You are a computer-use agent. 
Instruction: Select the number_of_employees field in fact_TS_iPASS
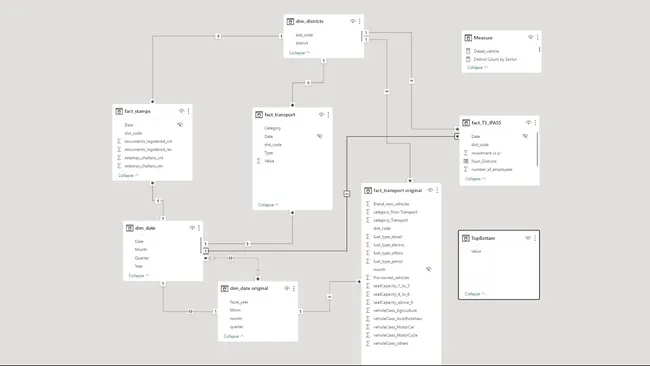tap(492, 170)
